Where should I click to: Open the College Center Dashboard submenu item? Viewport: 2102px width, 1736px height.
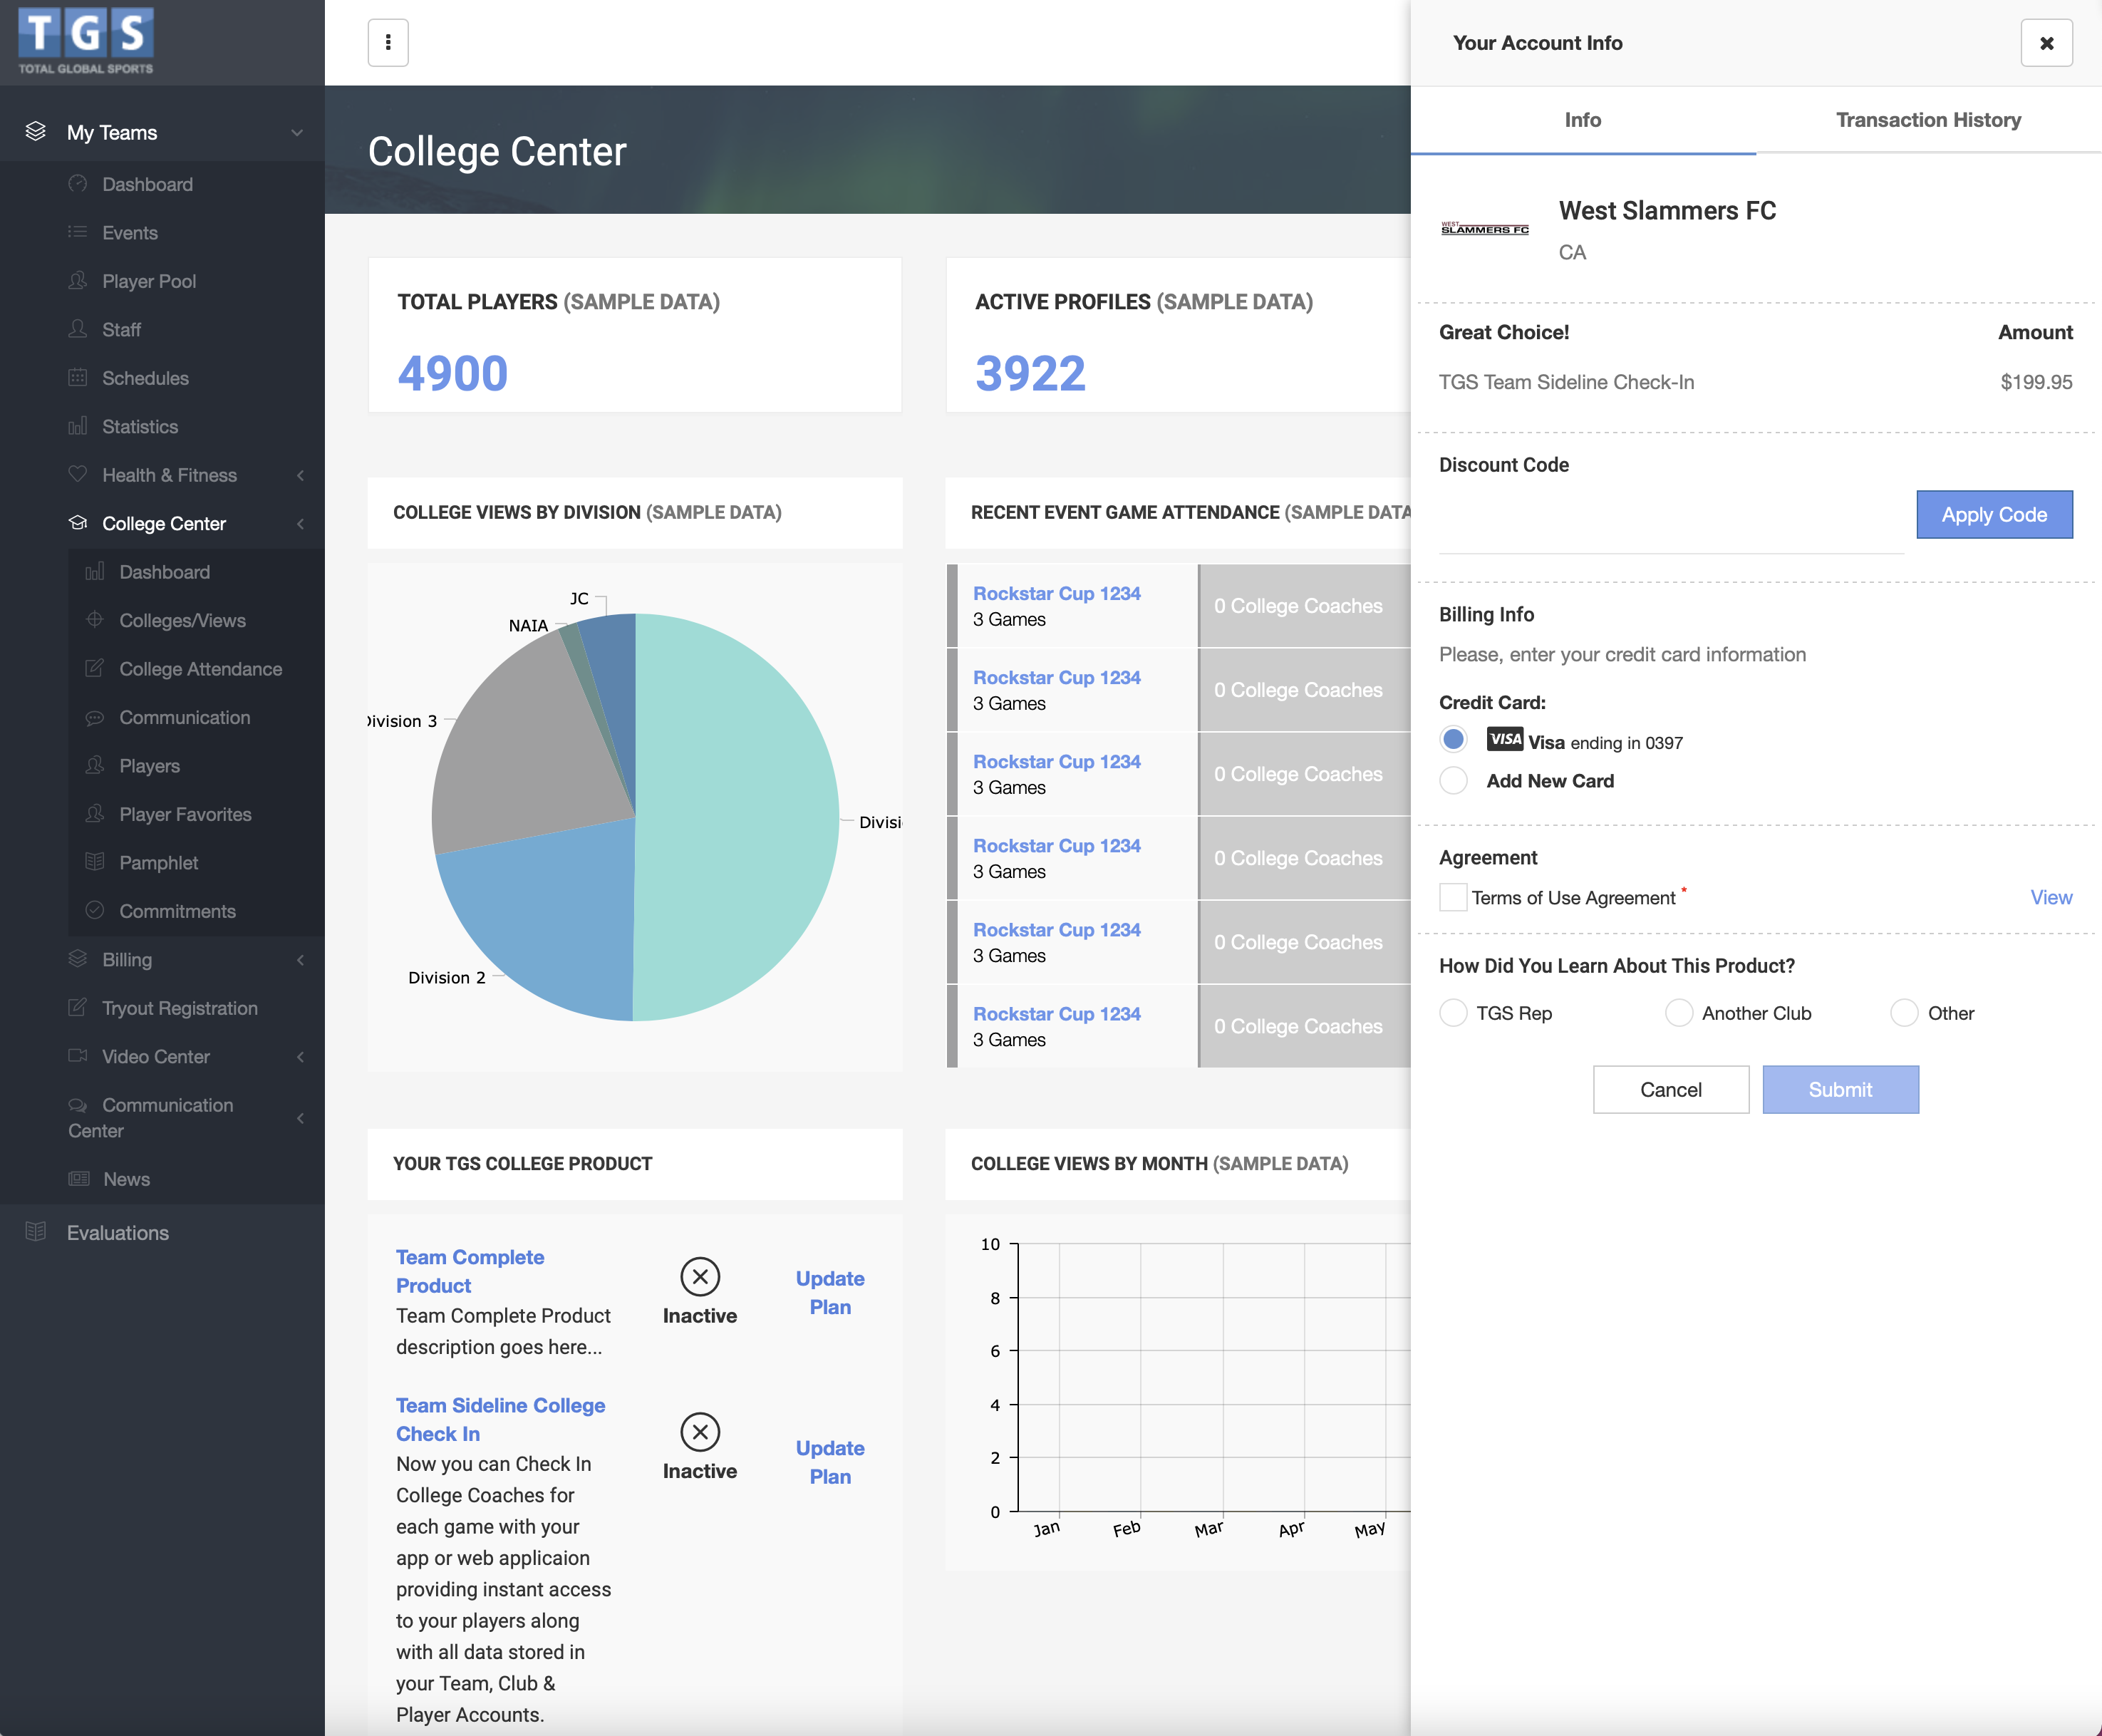pyautogui.click(x=165, y=572)
